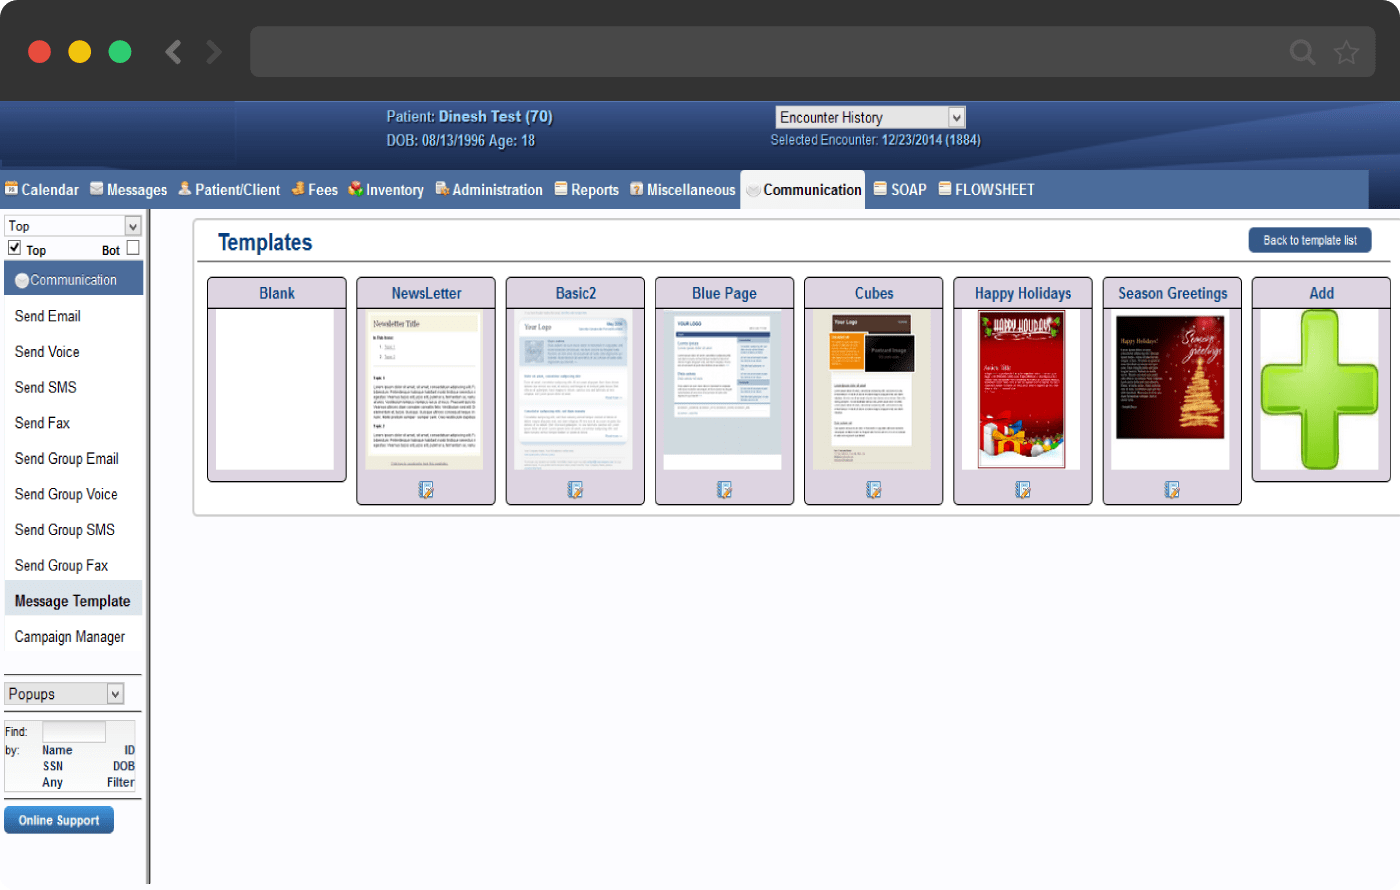
Task: Click the DOB search filter
Action: 124,766
